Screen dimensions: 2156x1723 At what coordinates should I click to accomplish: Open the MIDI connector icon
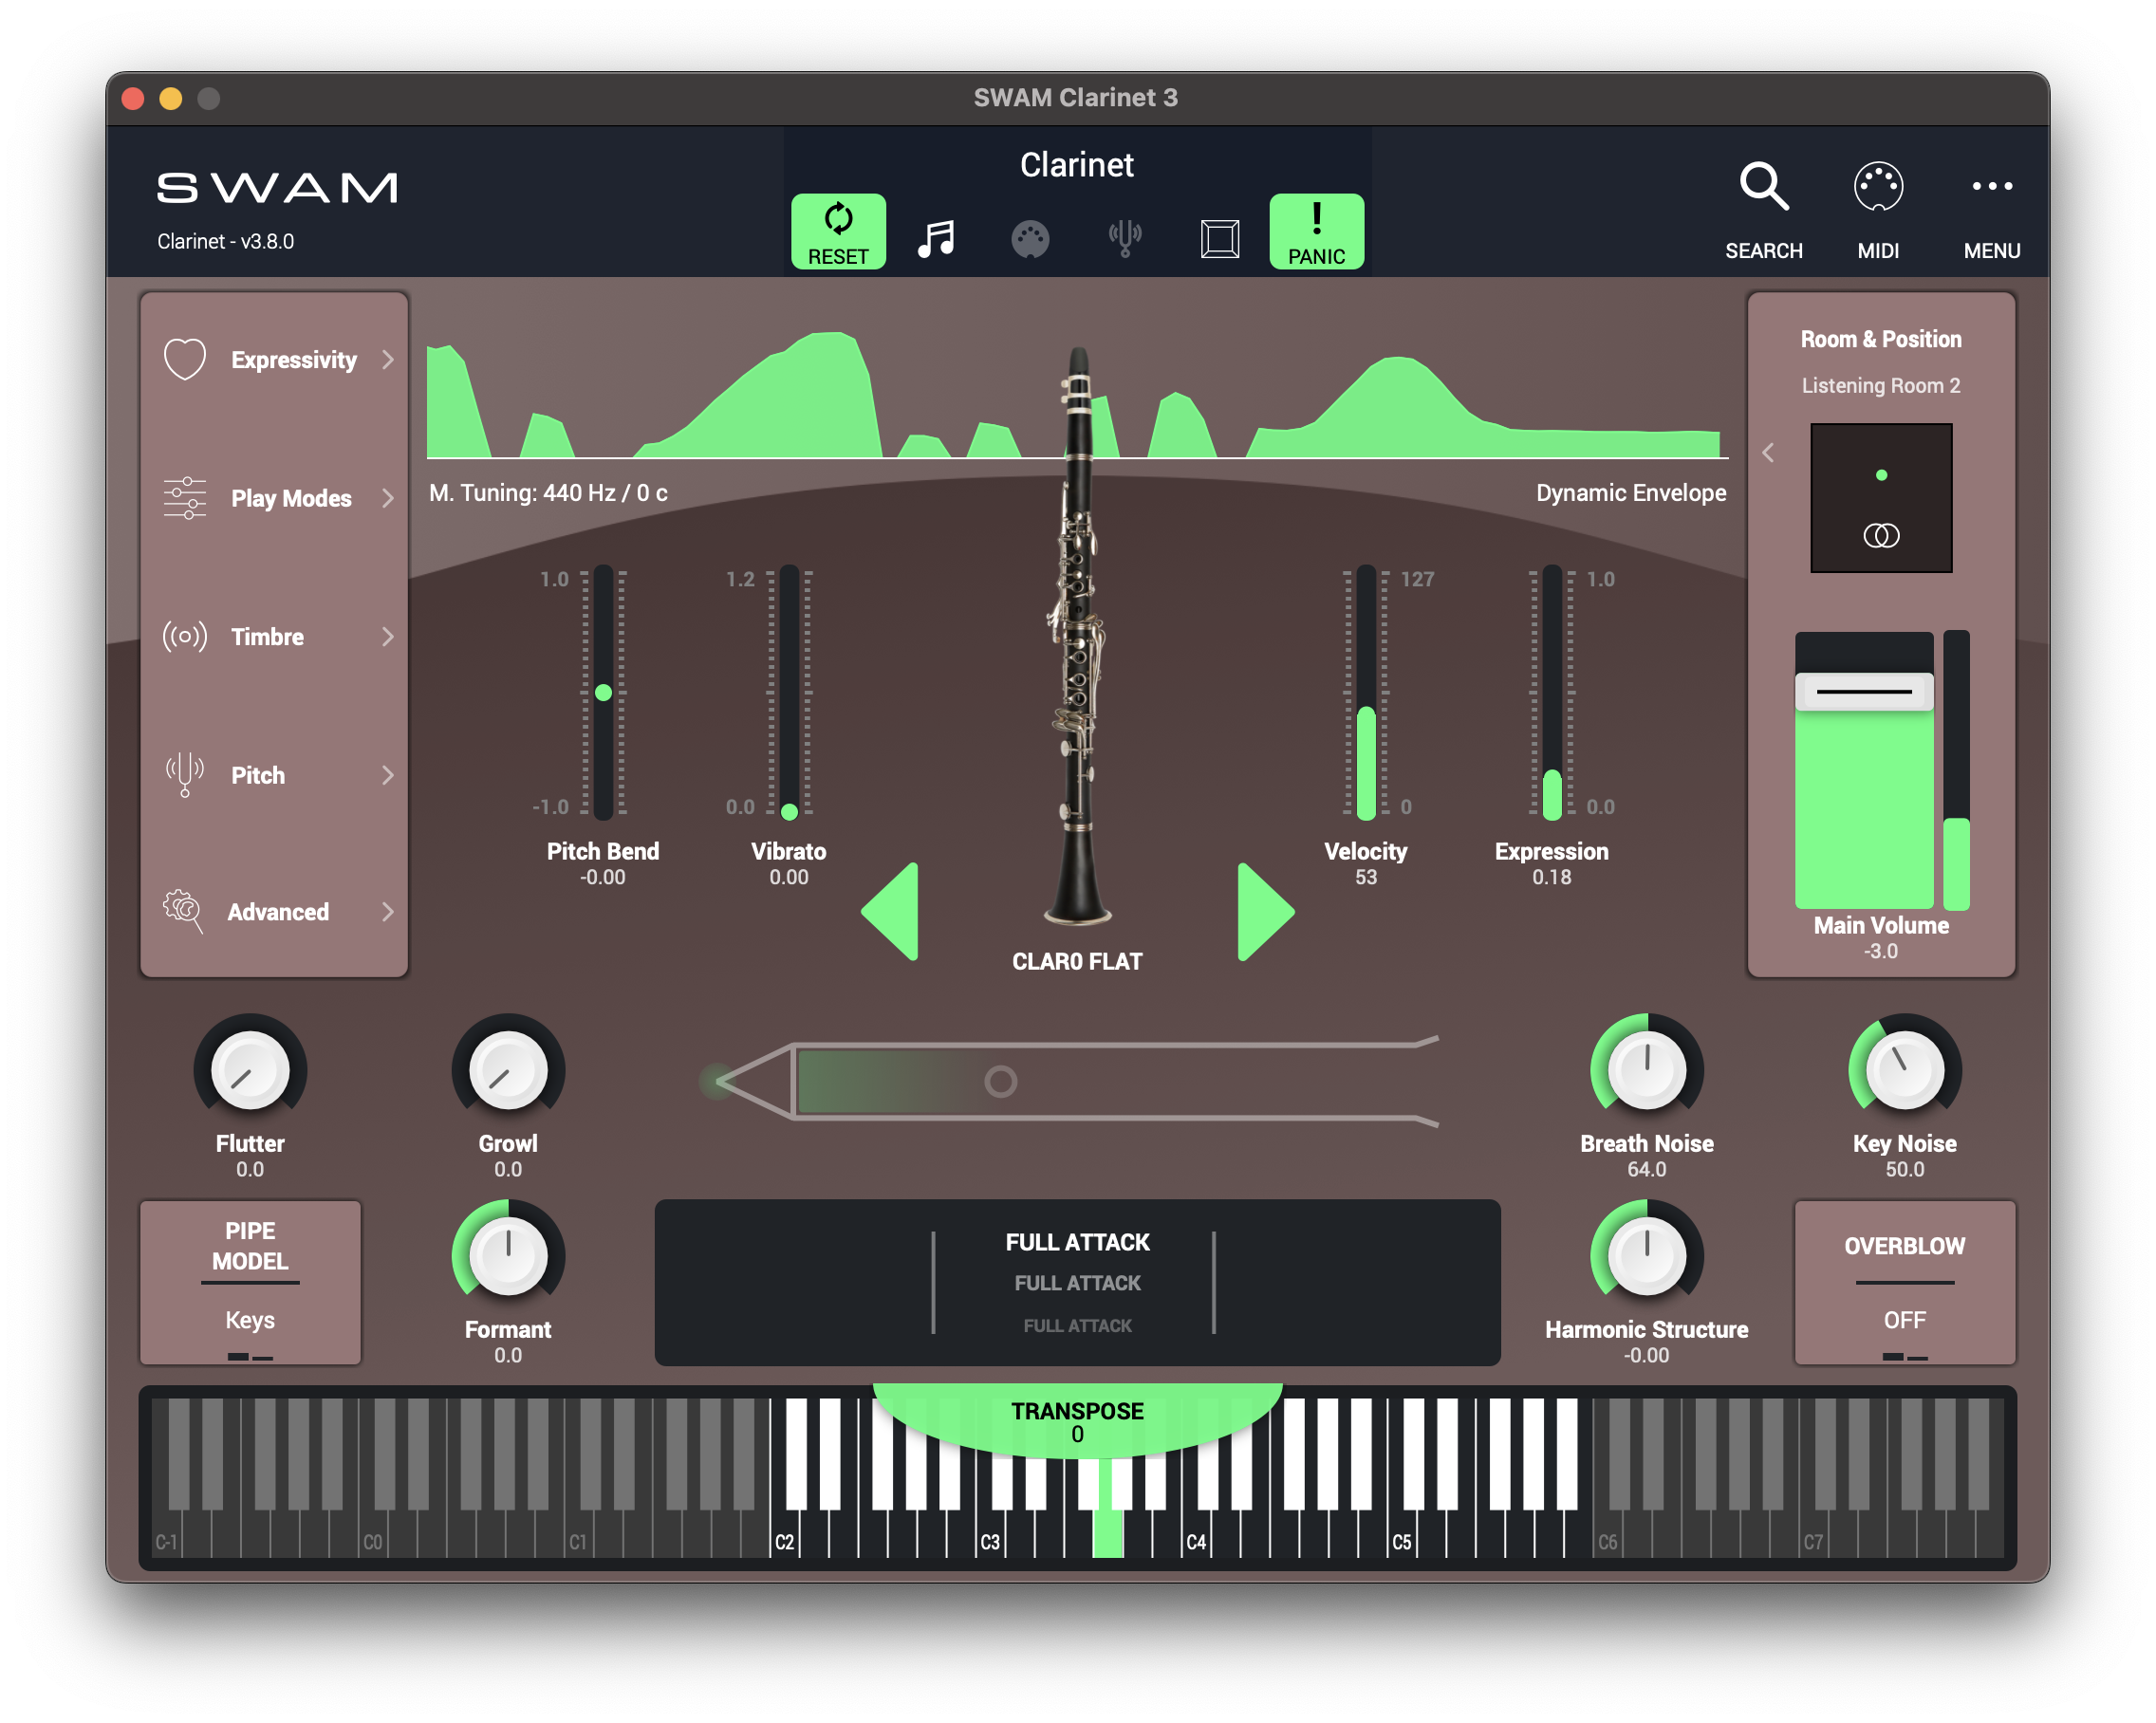pyautogui.click(x=1878, y=187)
